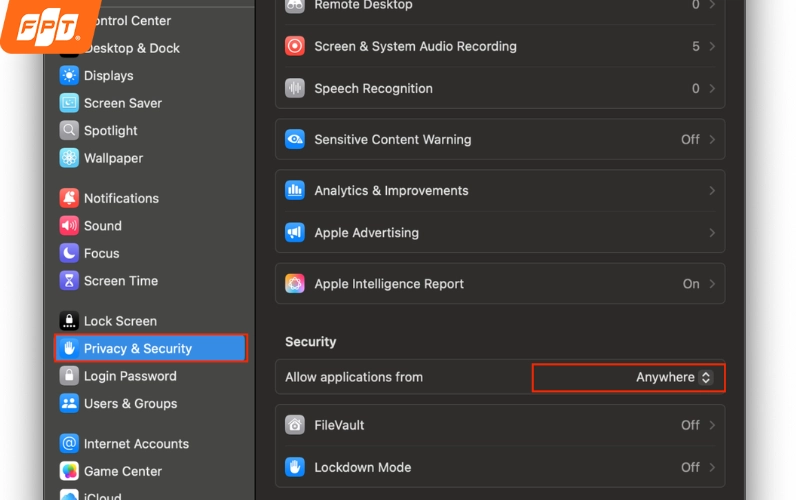The width and height of the screenshot is (800, 500).
Task: Click the Screen Time hourglass icon
Action: point(69,281)
